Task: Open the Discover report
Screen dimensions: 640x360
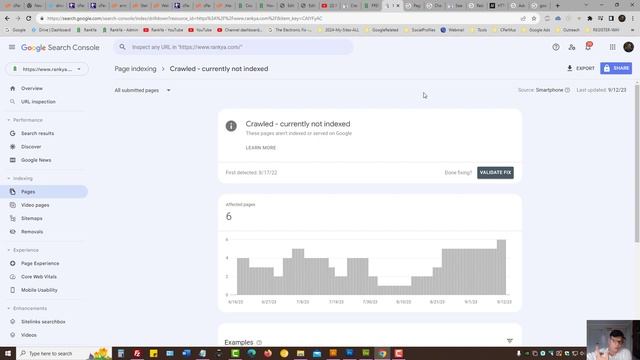Action: pyautogui.click(x=31, y=147)
